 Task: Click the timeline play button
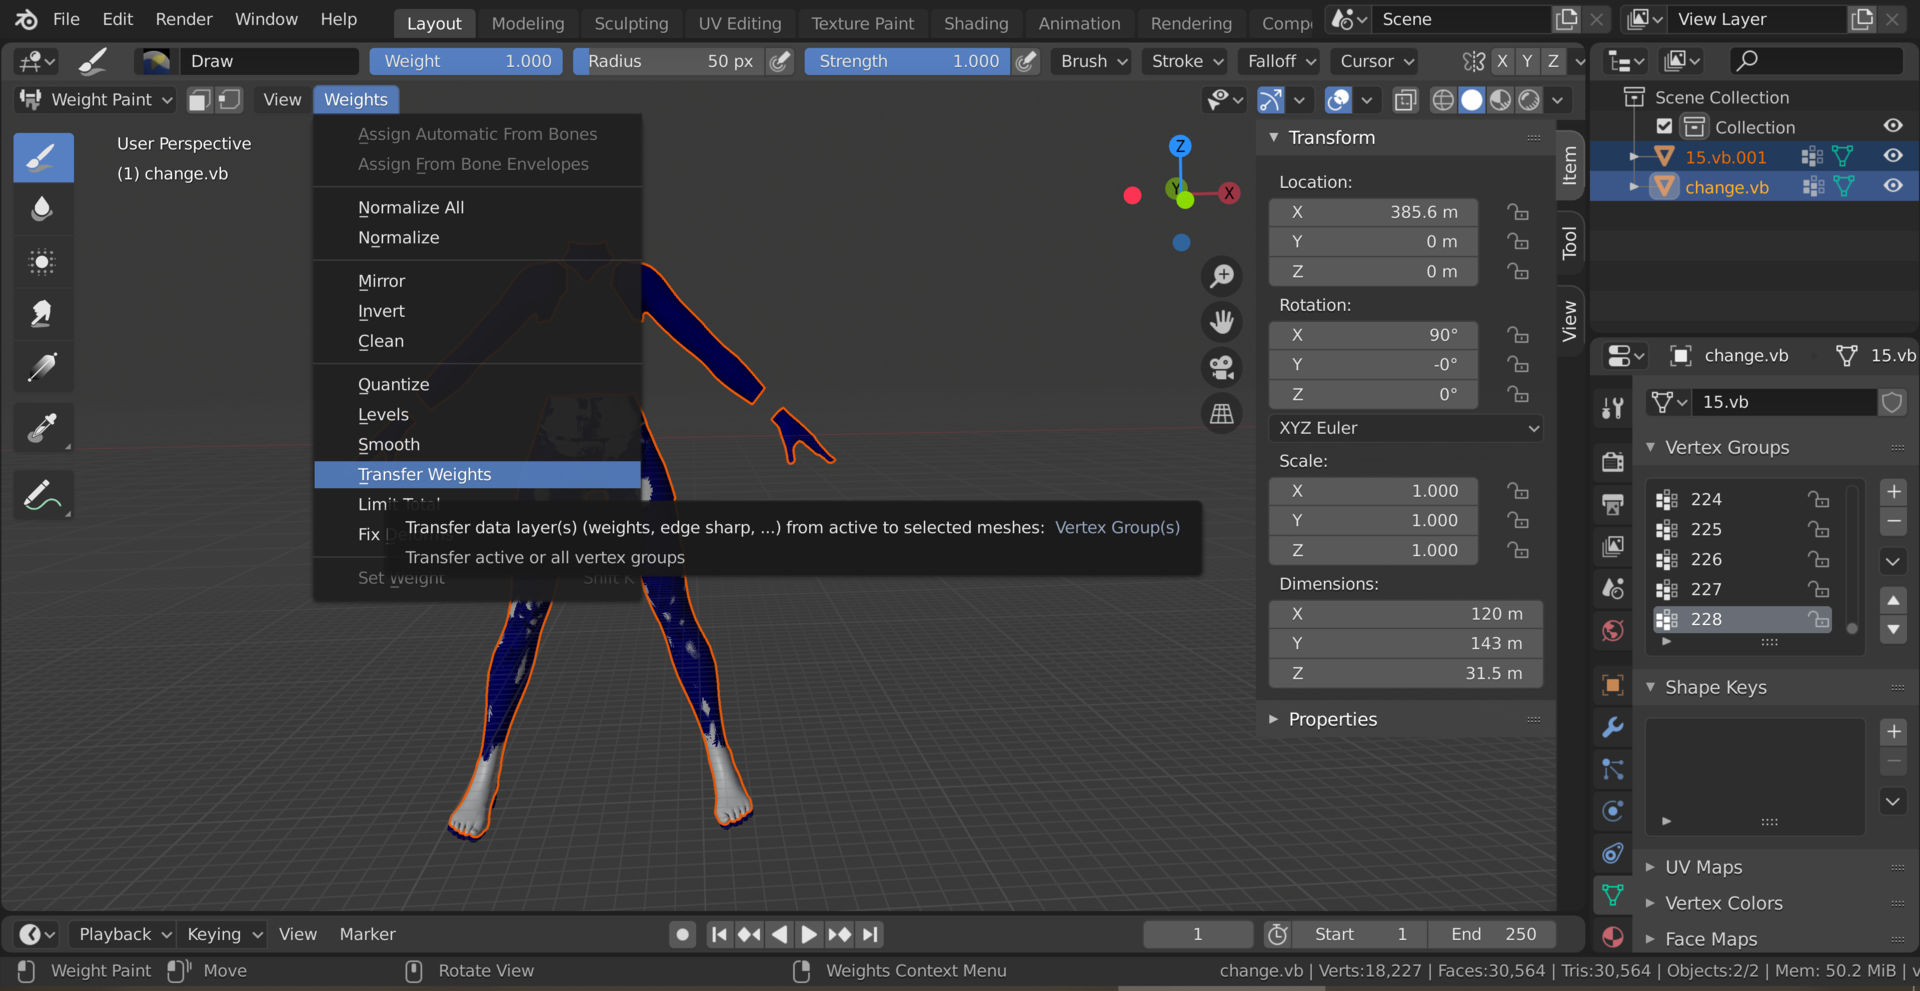pyautogui.click(x=809, y=934)
